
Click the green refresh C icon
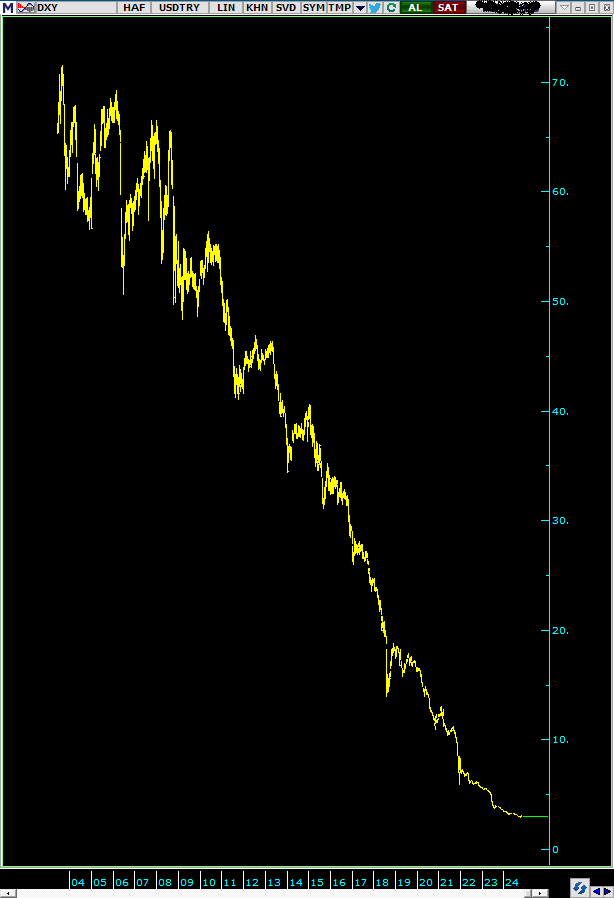(x=389, y=7)
